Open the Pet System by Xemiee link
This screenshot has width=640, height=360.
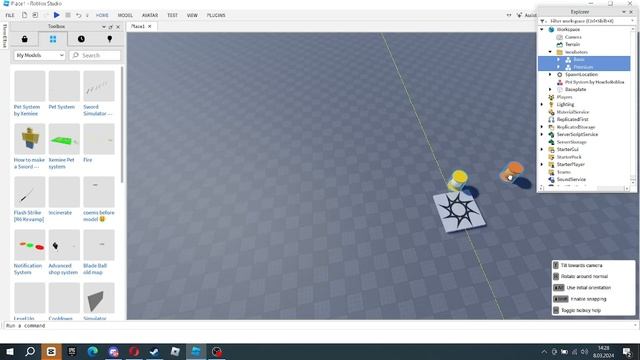click(27, 110)
